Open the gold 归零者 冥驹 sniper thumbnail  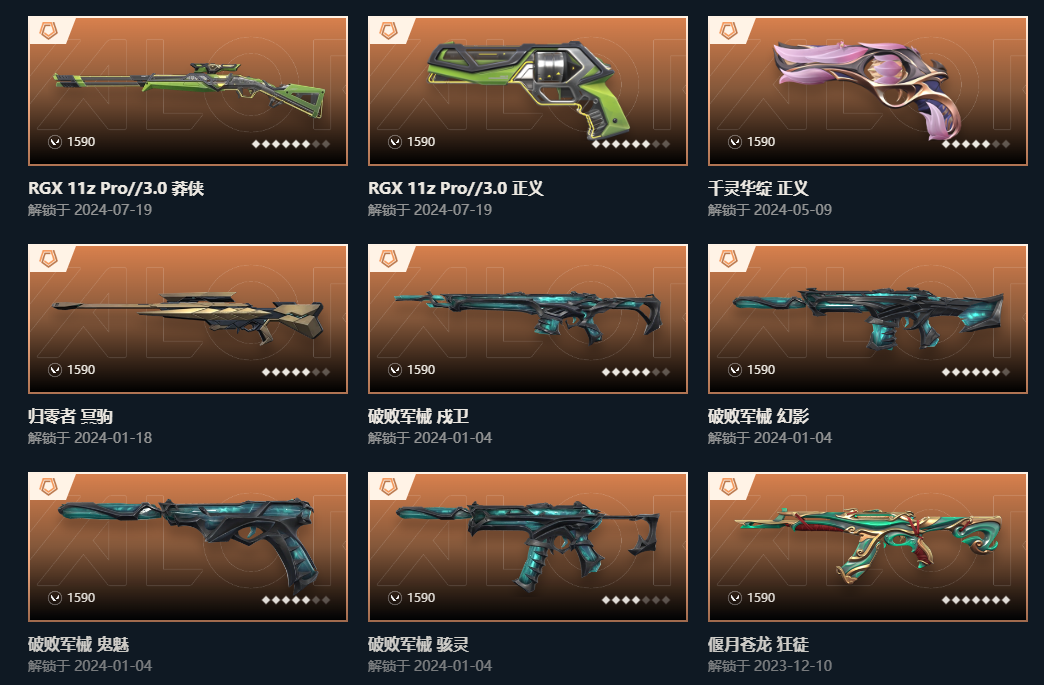(x=188, y=319)
